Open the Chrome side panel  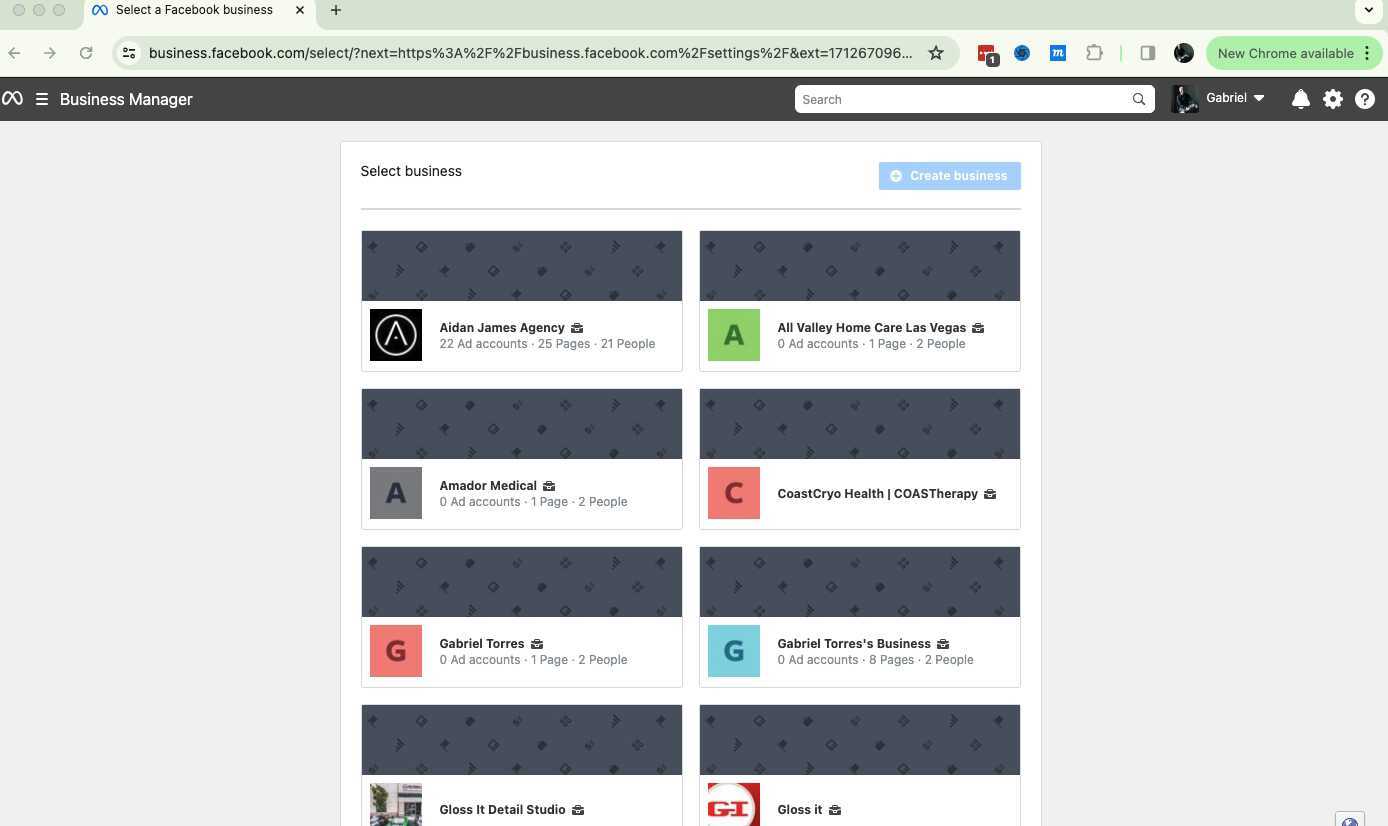1148,53
